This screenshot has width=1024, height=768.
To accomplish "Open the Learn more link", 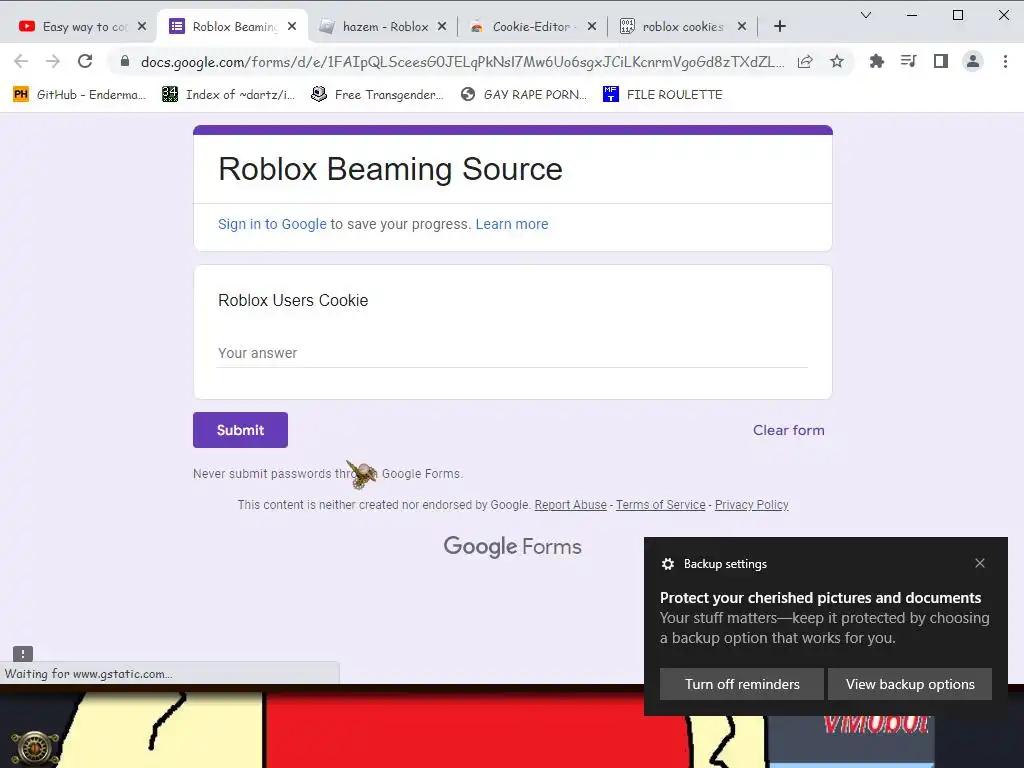I will (512, 224).
